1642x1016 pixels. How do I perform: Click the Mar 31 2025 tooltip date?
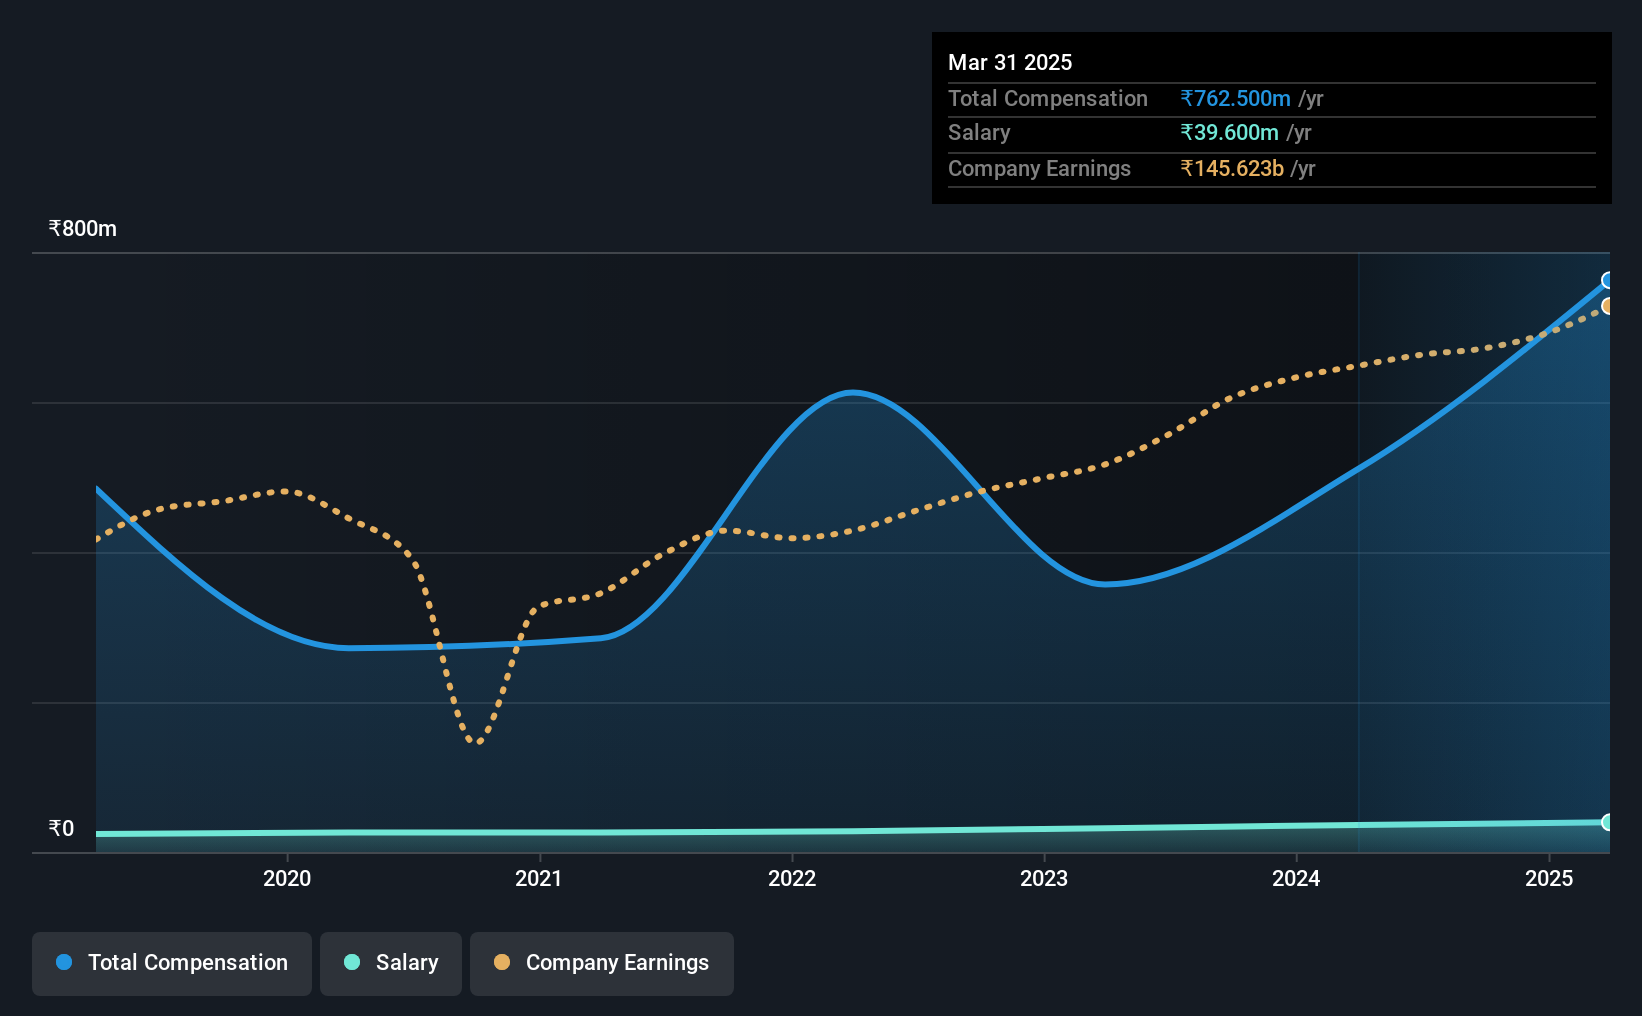[1010, 62]
